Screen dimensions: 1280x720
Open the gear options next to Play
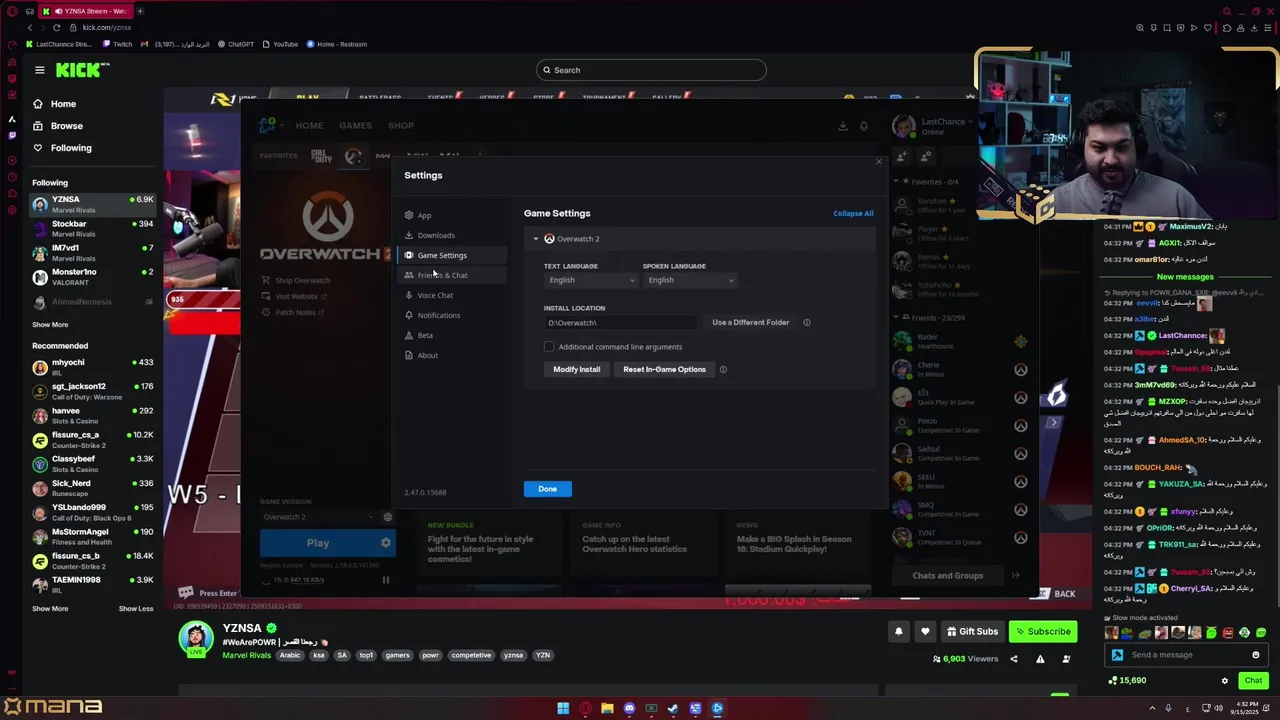pyautogui.click(x=385, y=543)
